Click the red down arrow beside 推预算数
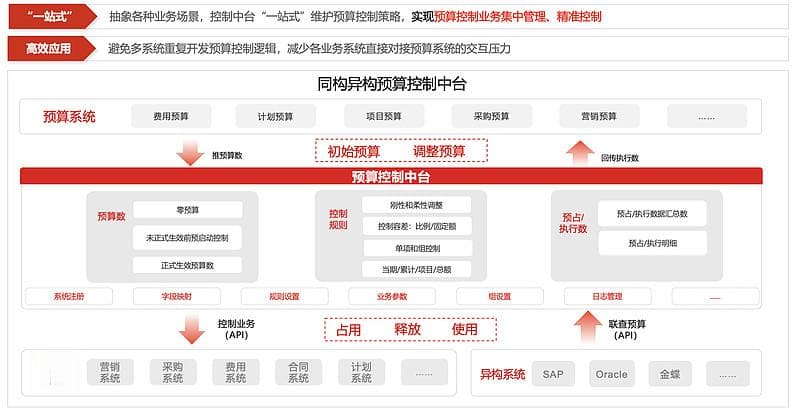This screenshot has height=414, width=800. tap(190, 152)
